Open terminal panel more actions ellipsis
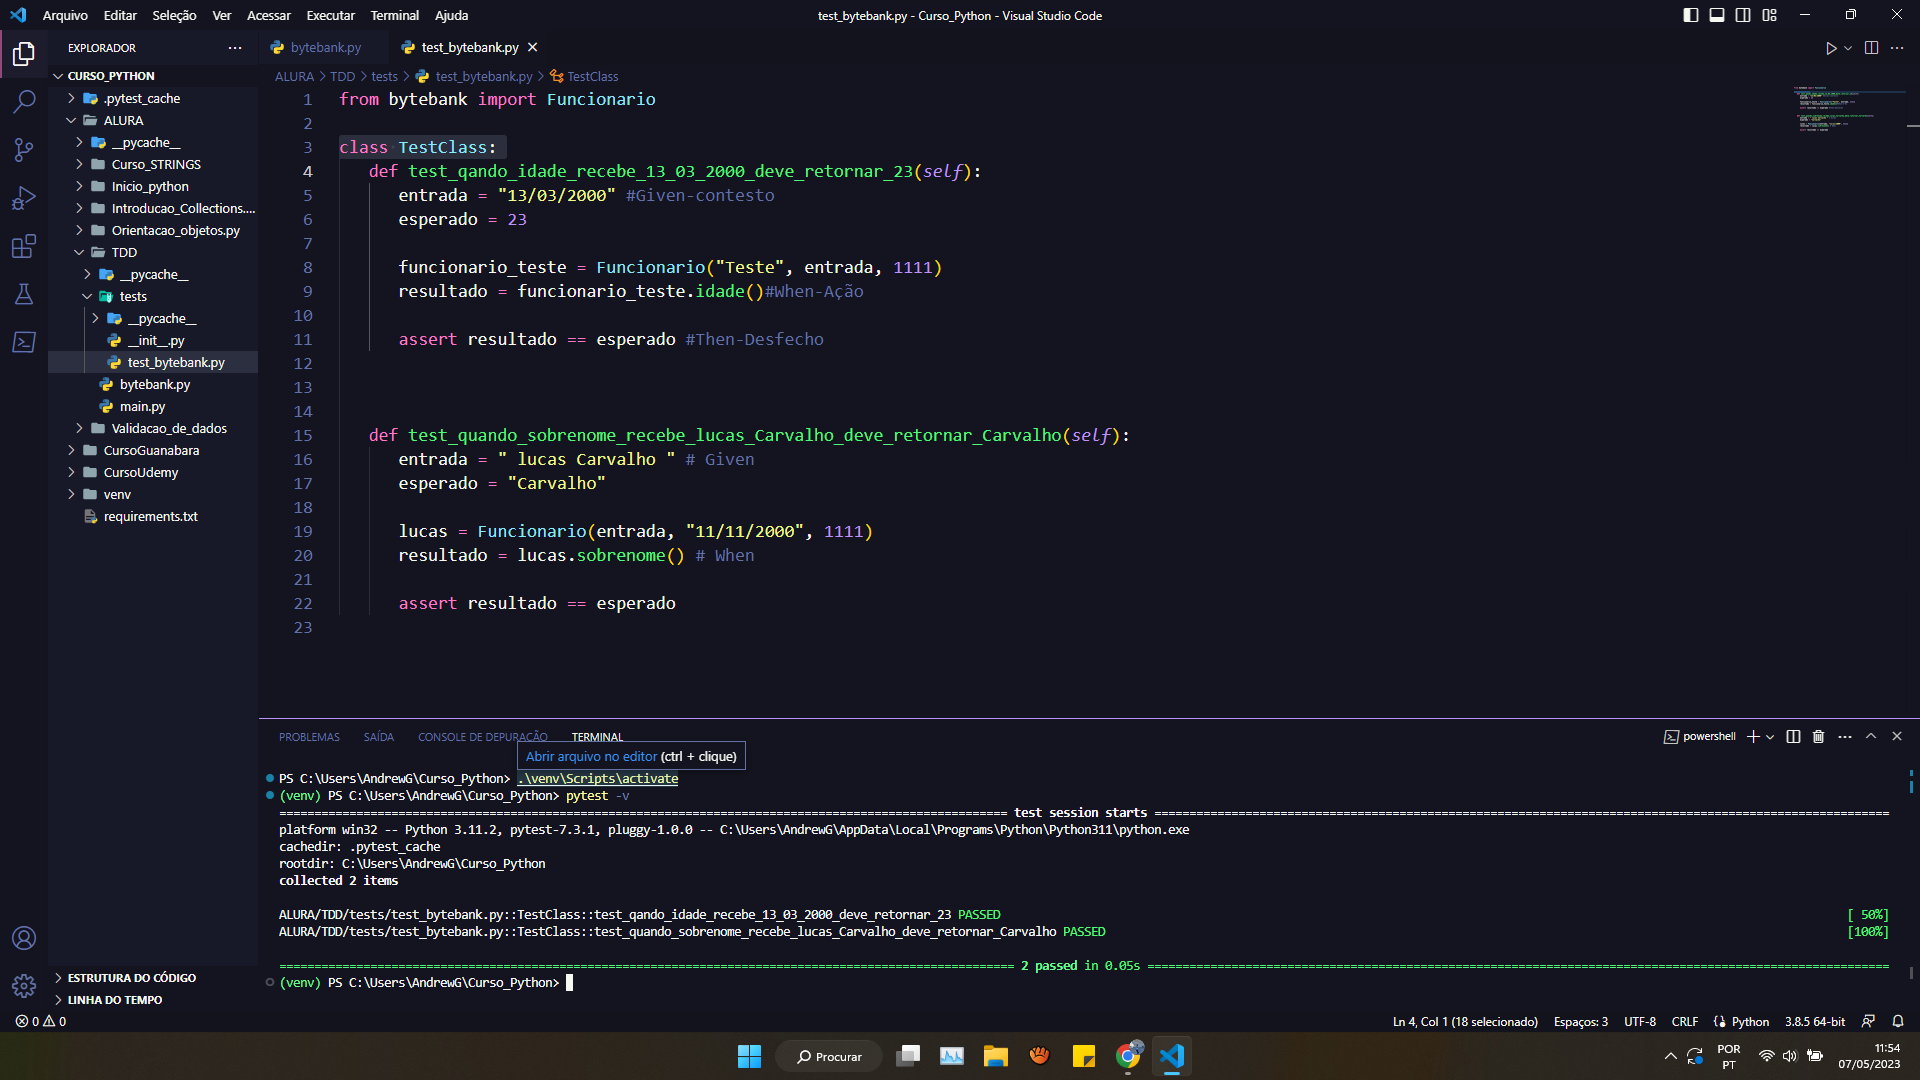 coord(1845,736)
